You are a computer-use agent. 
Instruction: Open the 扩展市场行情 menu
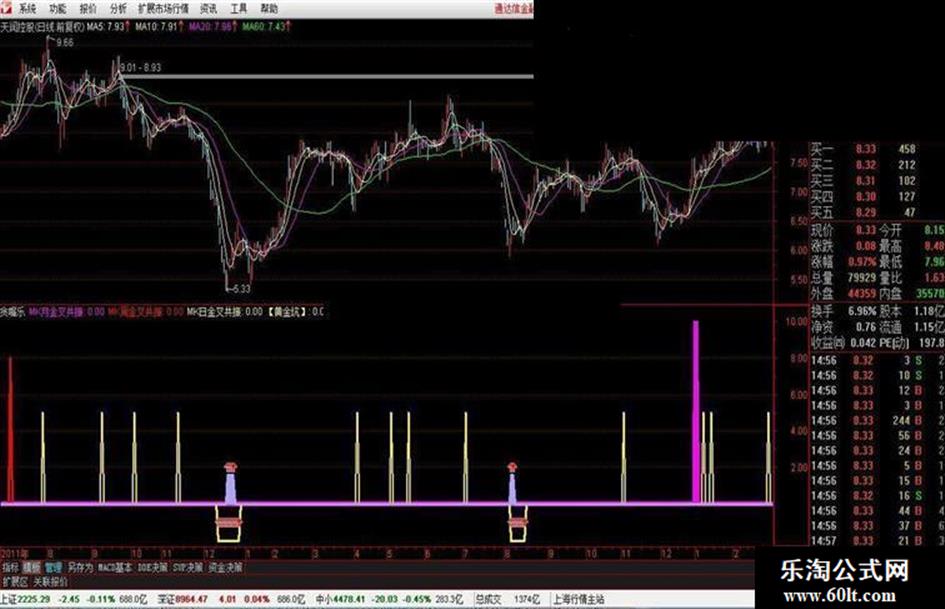[163, 8]
